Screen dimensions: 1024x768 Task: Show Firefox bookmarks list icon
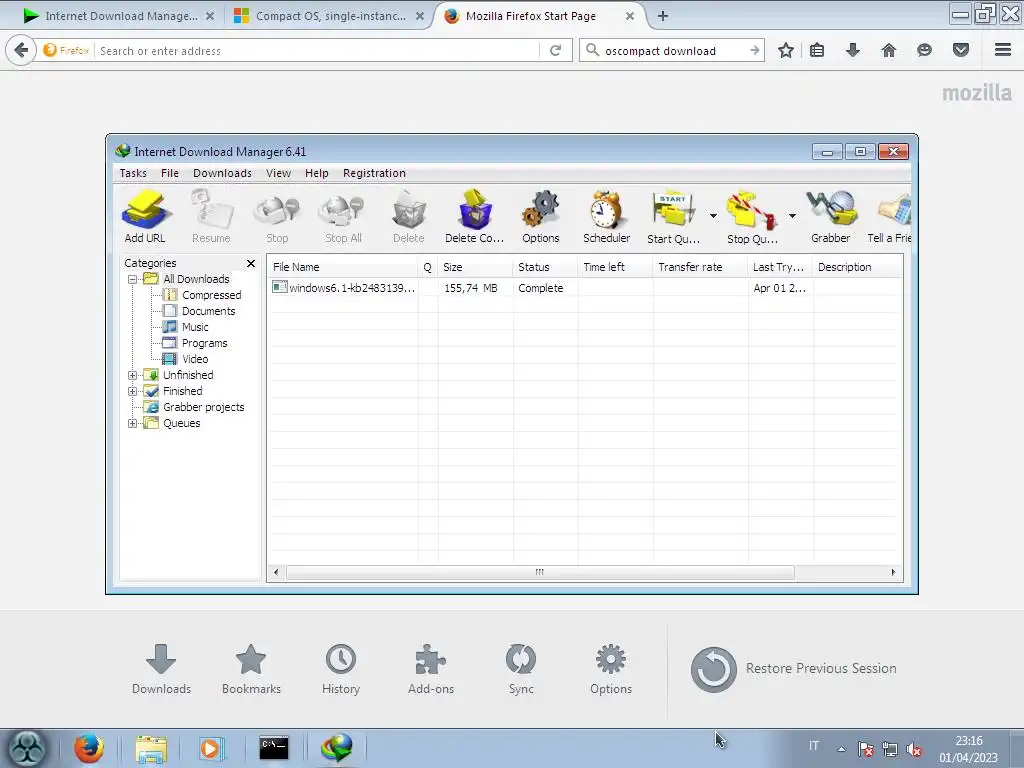[817, 50]
